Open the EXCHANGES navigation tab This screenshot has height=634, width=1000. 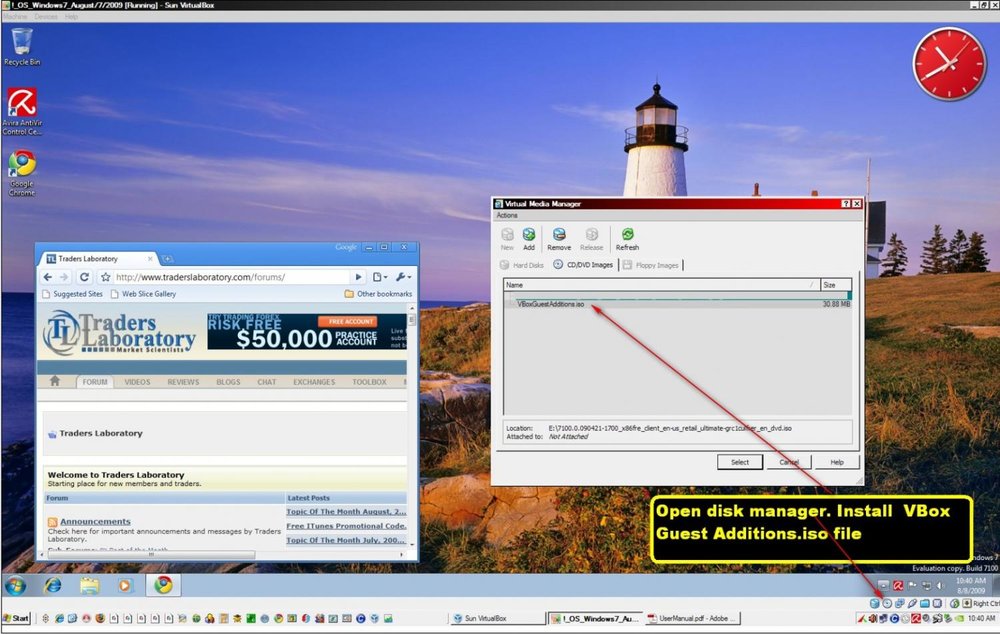[314, 382]
